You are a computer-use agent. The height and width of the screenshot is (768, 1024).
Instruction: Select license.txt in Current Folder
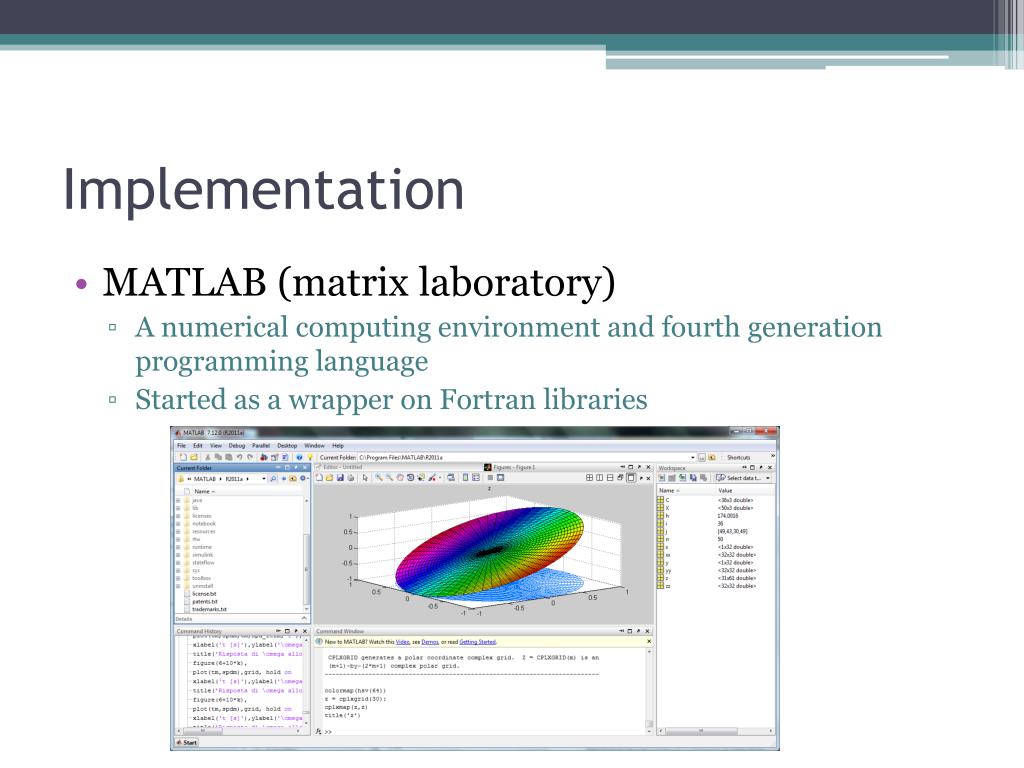[x=204, y=594]
